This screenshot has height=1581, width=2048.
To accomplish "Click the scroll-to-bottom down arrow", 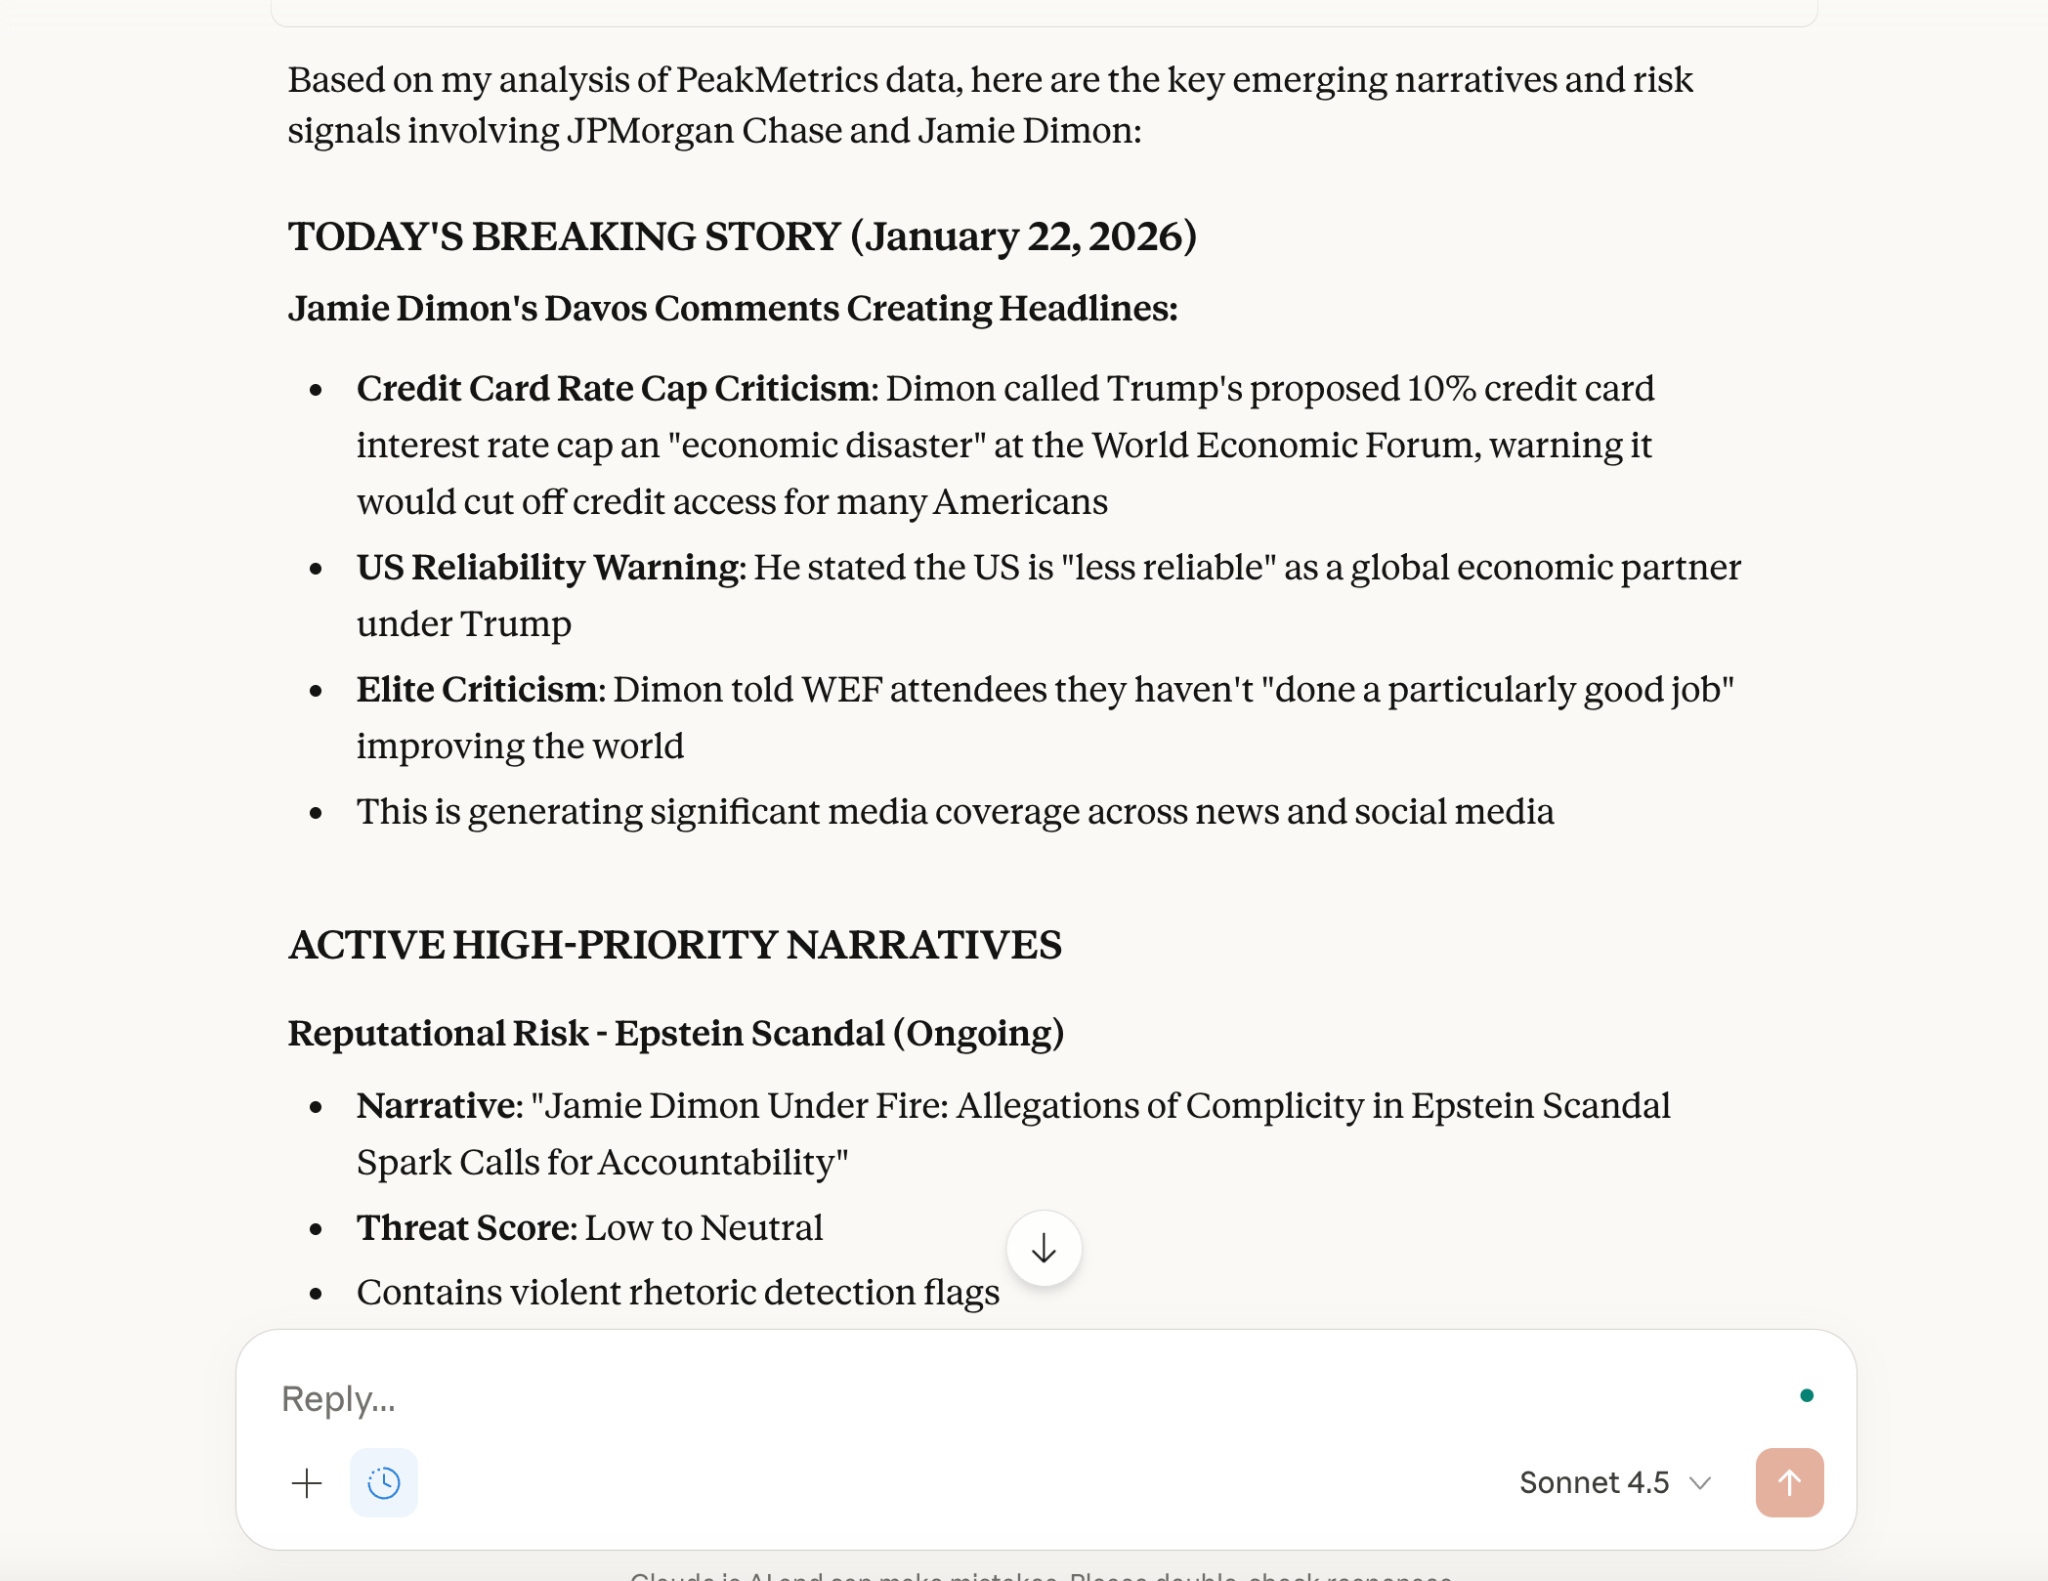I will (1043, 1248).
